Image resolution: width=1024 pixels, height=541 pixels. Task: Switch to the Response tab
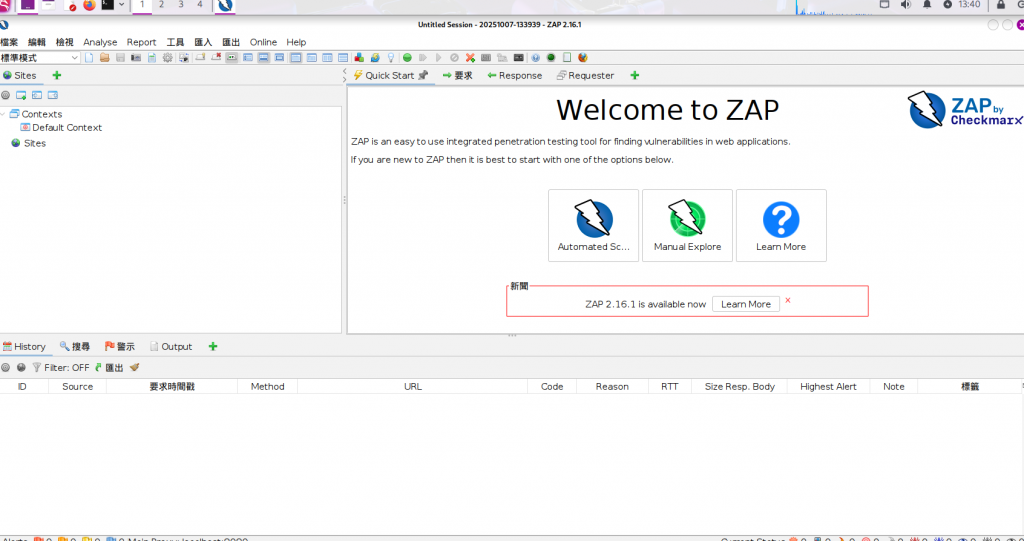tap(515, 75)
